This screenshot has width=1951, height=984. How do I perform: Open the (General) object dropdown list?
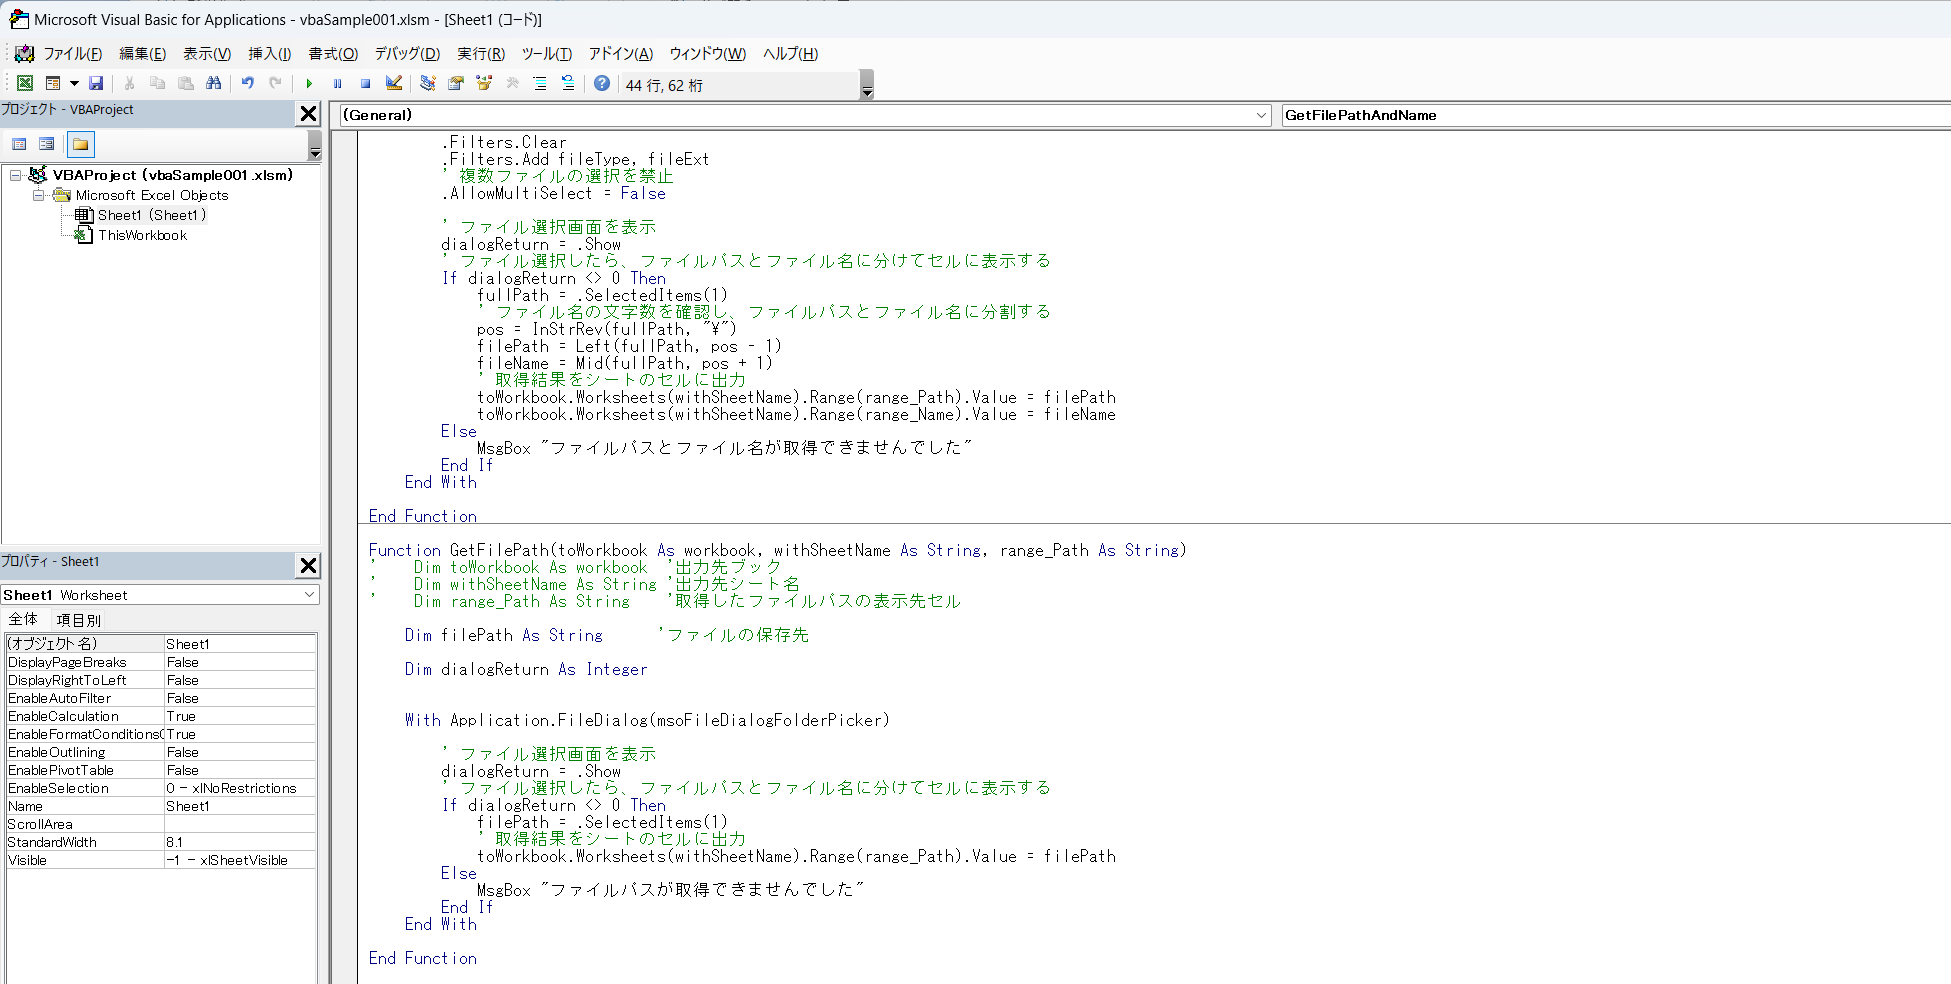click(x=1259, y=115)
